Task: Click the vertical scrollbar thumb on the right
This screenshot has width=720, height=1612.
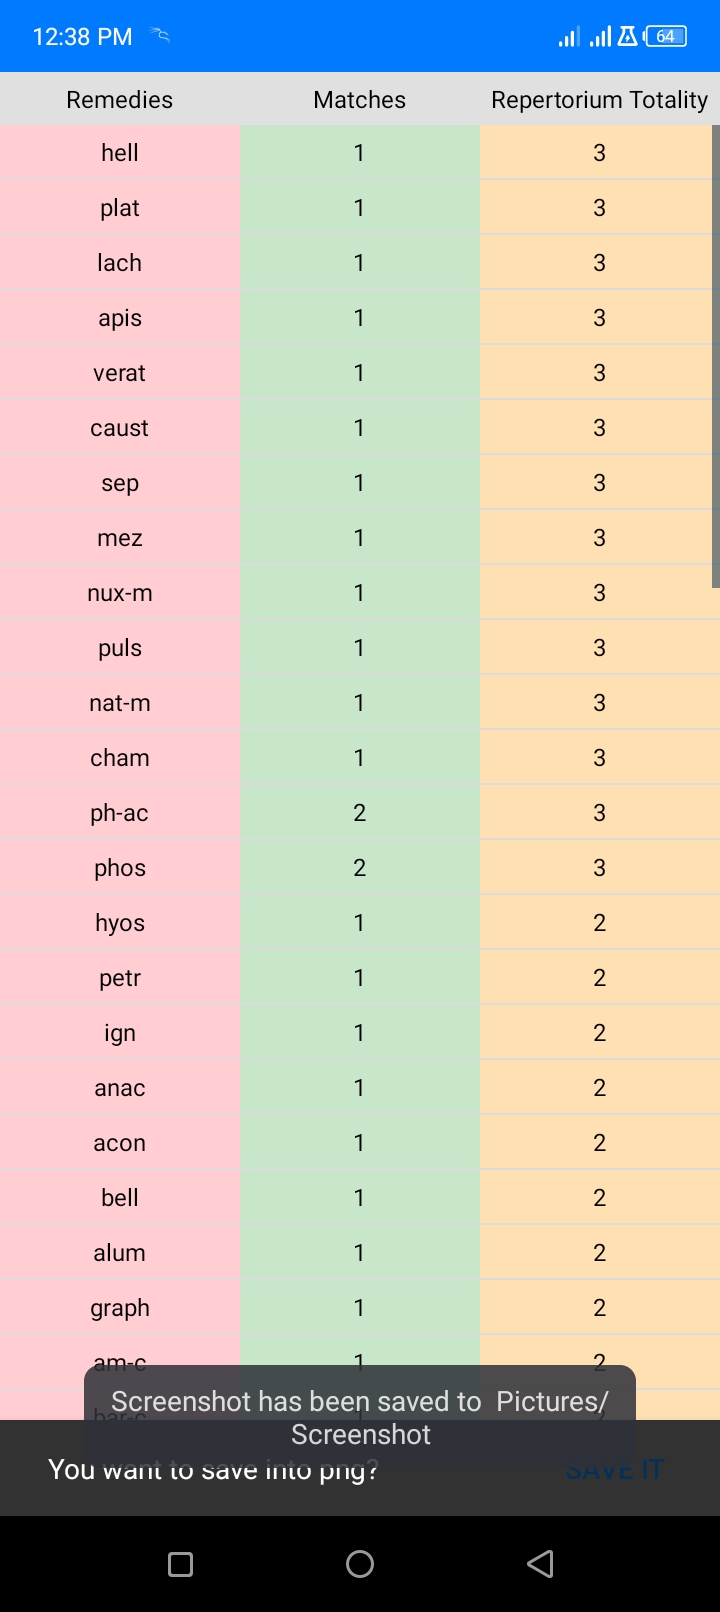Action: 715,355
